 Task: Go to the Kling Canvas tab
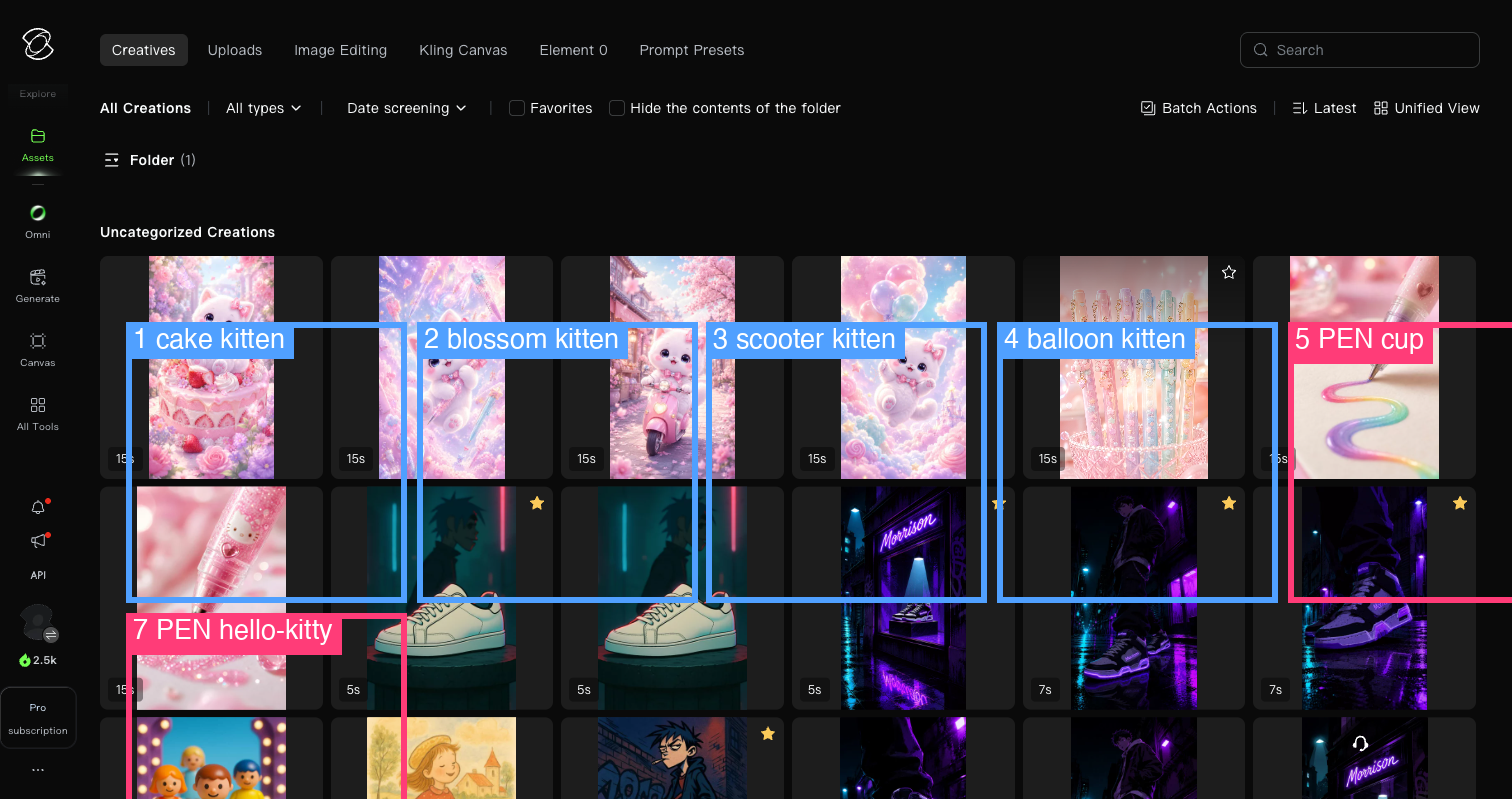click(x=463, y=50)
